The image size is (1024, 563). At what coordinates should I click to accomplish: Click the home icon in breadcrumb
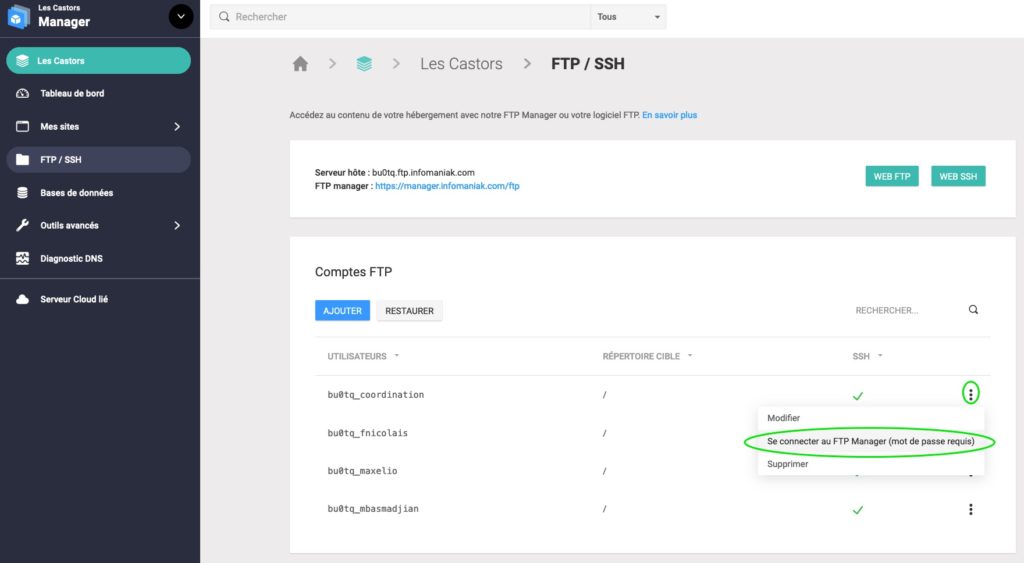pos(300,64)
